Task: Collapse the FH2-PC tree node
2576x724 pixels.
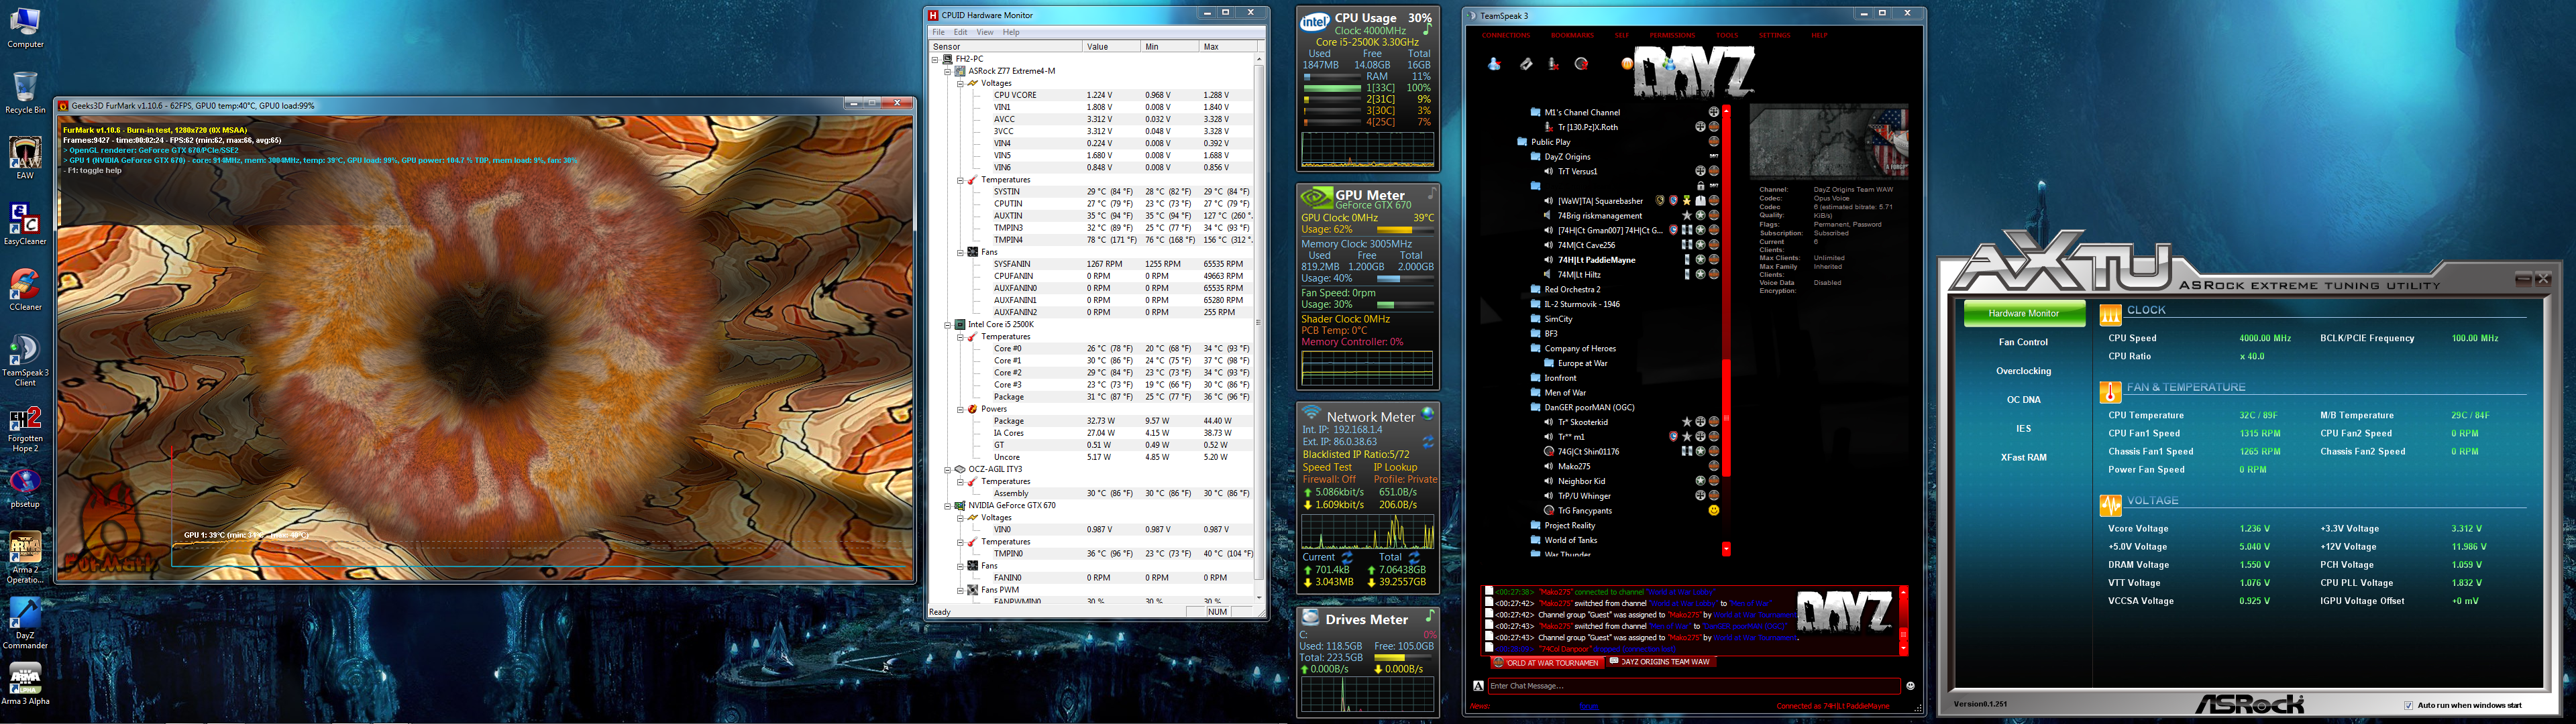Action: (x=935, y=59)
